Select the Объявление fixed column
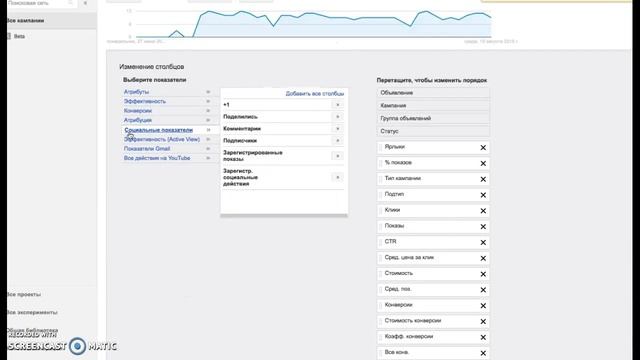This screenshot has height=360, width=640. pyautogui.click(x=433, y=93)
